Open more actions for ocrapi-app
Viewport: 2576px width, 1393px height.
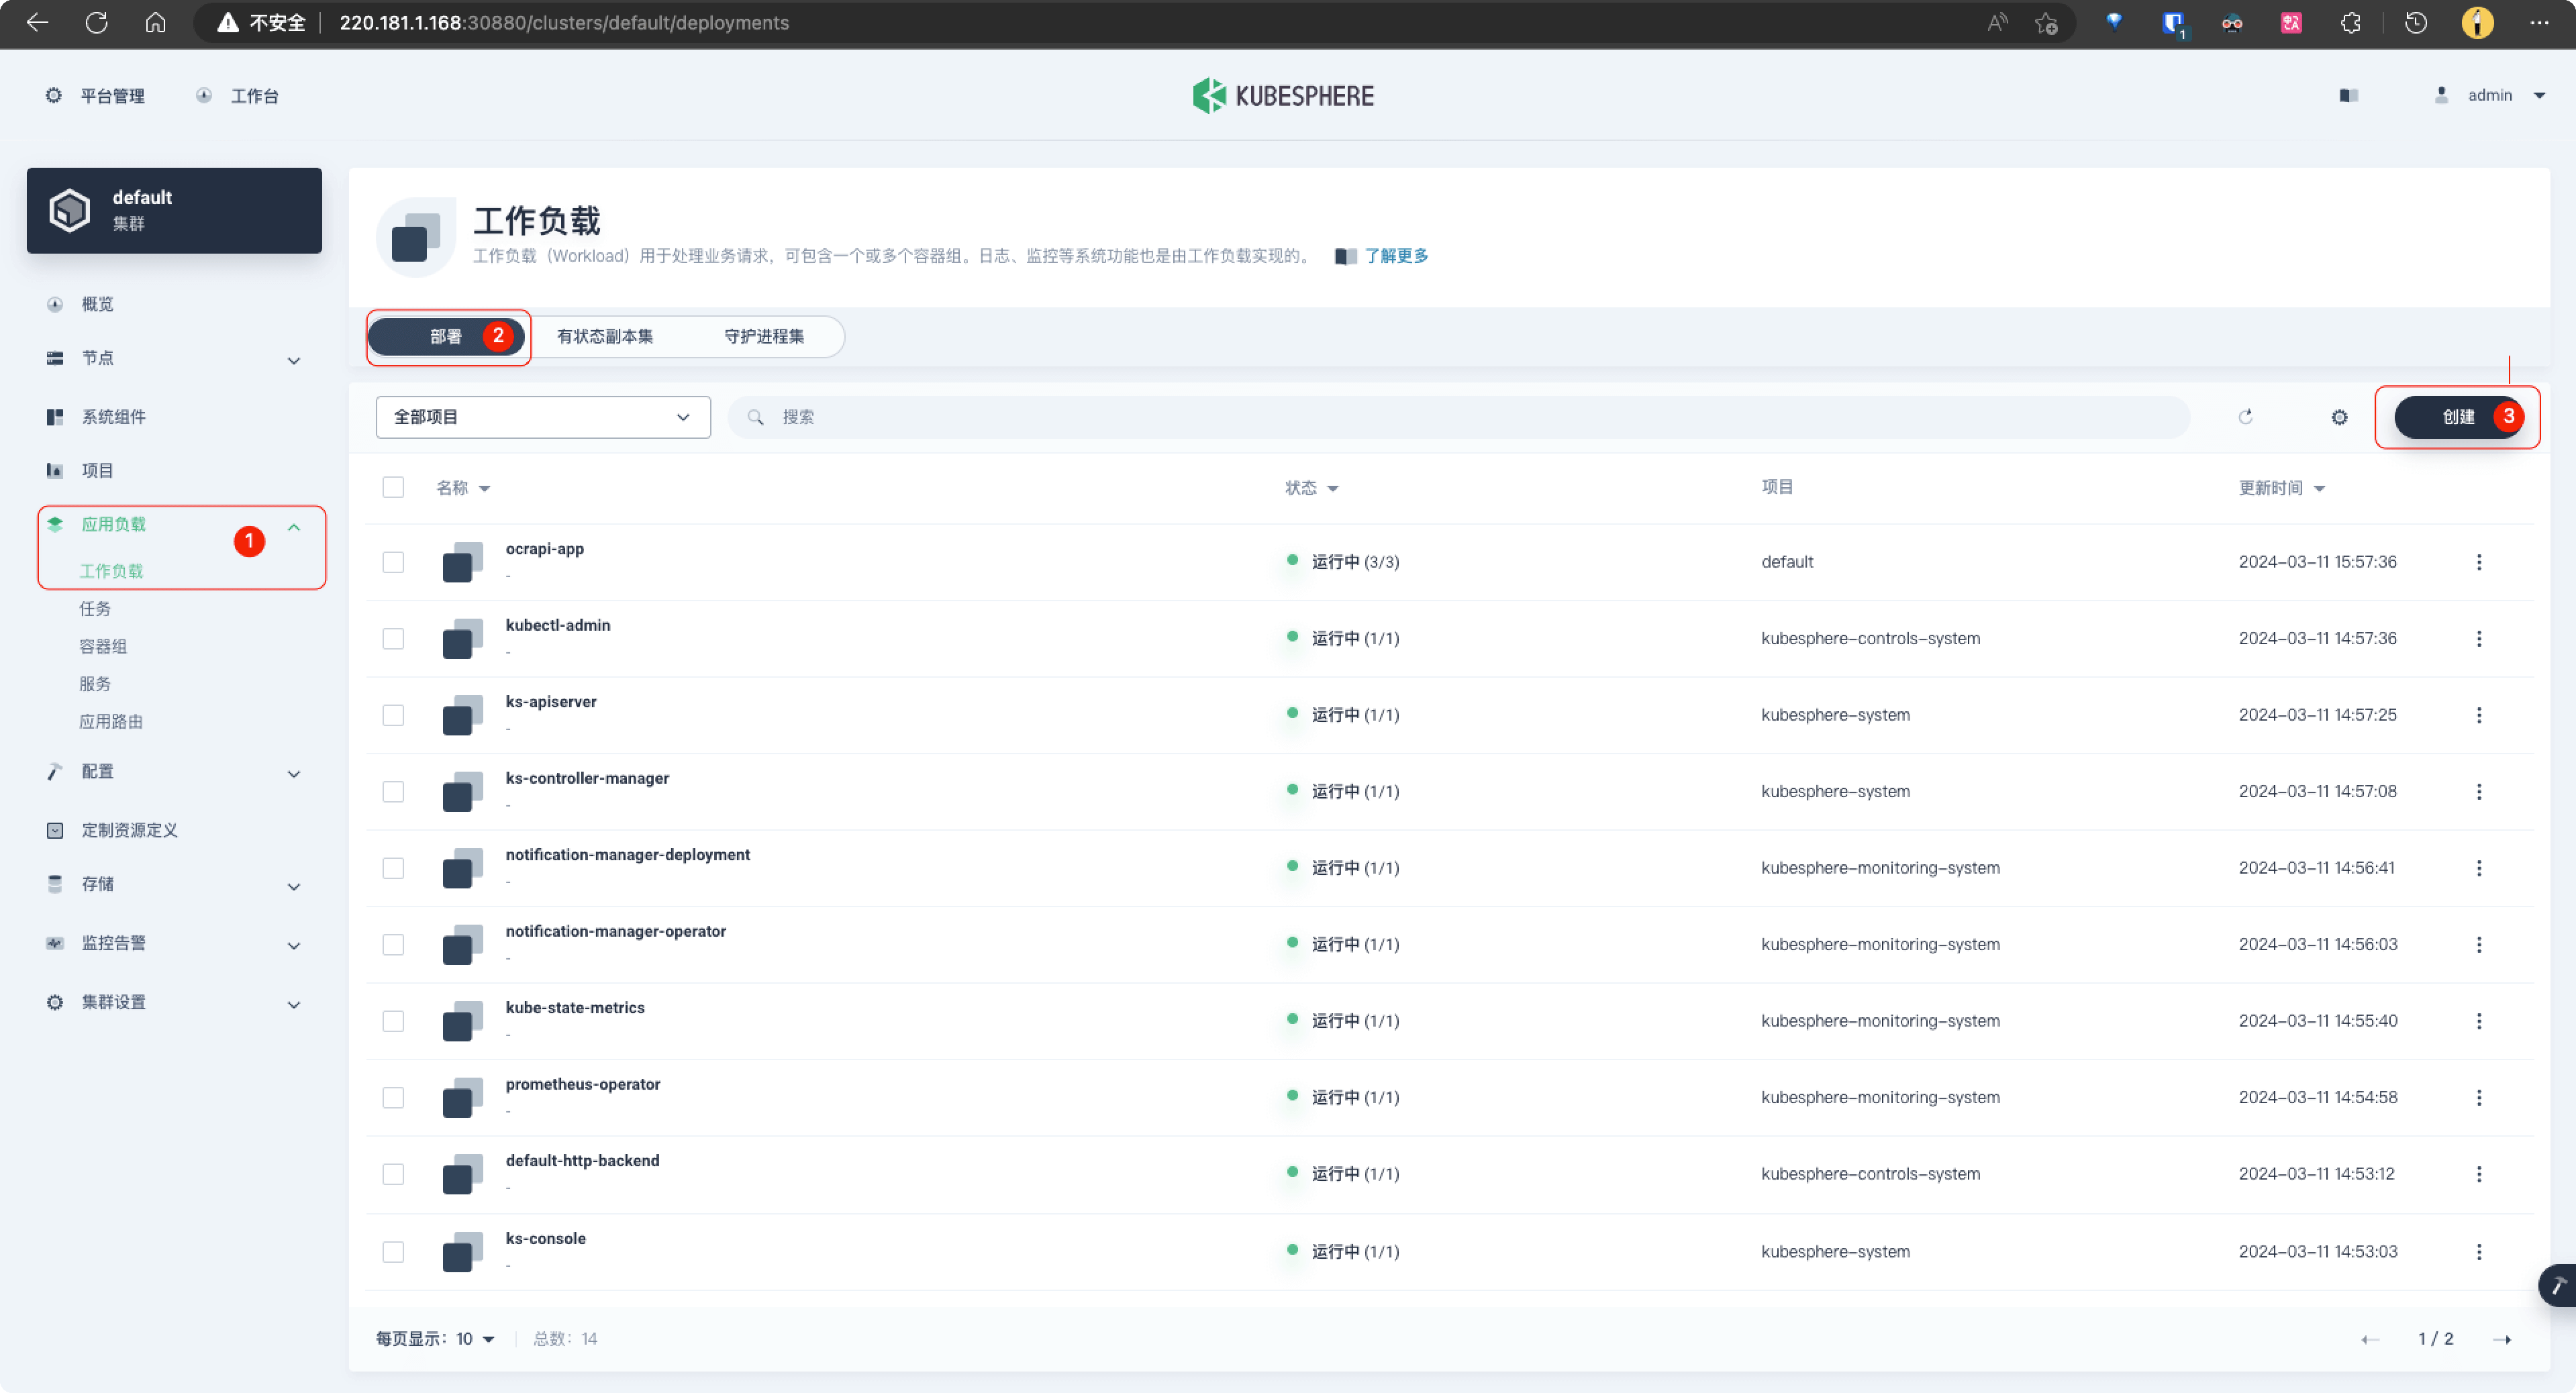pyautogui.click(x=2479, y=562)
